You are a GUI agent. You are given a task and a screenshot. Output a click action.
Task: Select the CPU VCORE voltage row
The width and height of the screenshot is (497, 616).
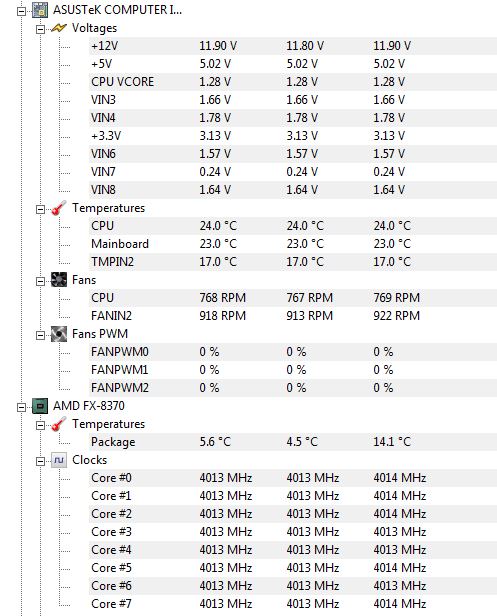(293, 82)
